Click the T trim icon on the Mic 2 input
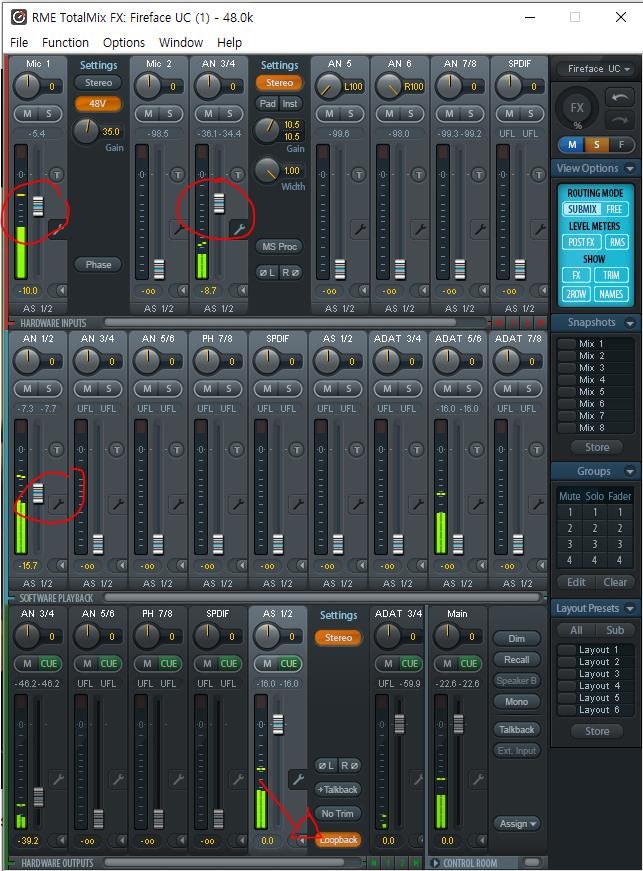643x871 pixels. click(177, 174)
